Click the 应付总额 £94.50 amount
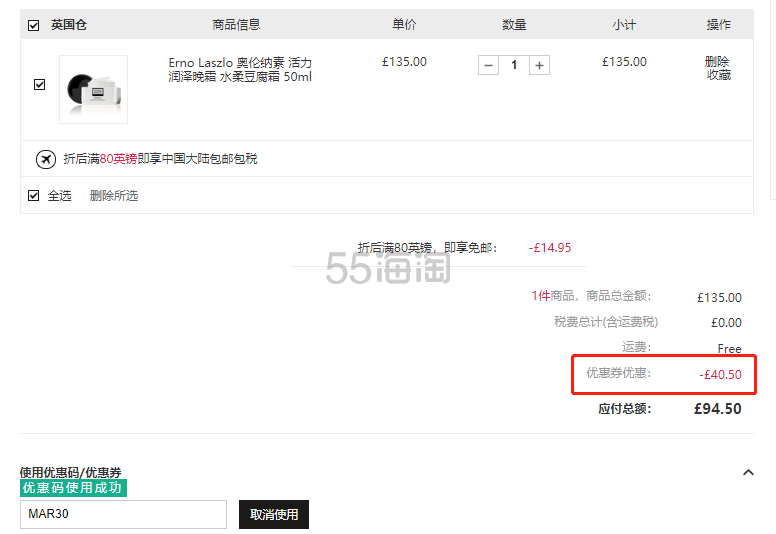The image size is (776, 534). 718,409
